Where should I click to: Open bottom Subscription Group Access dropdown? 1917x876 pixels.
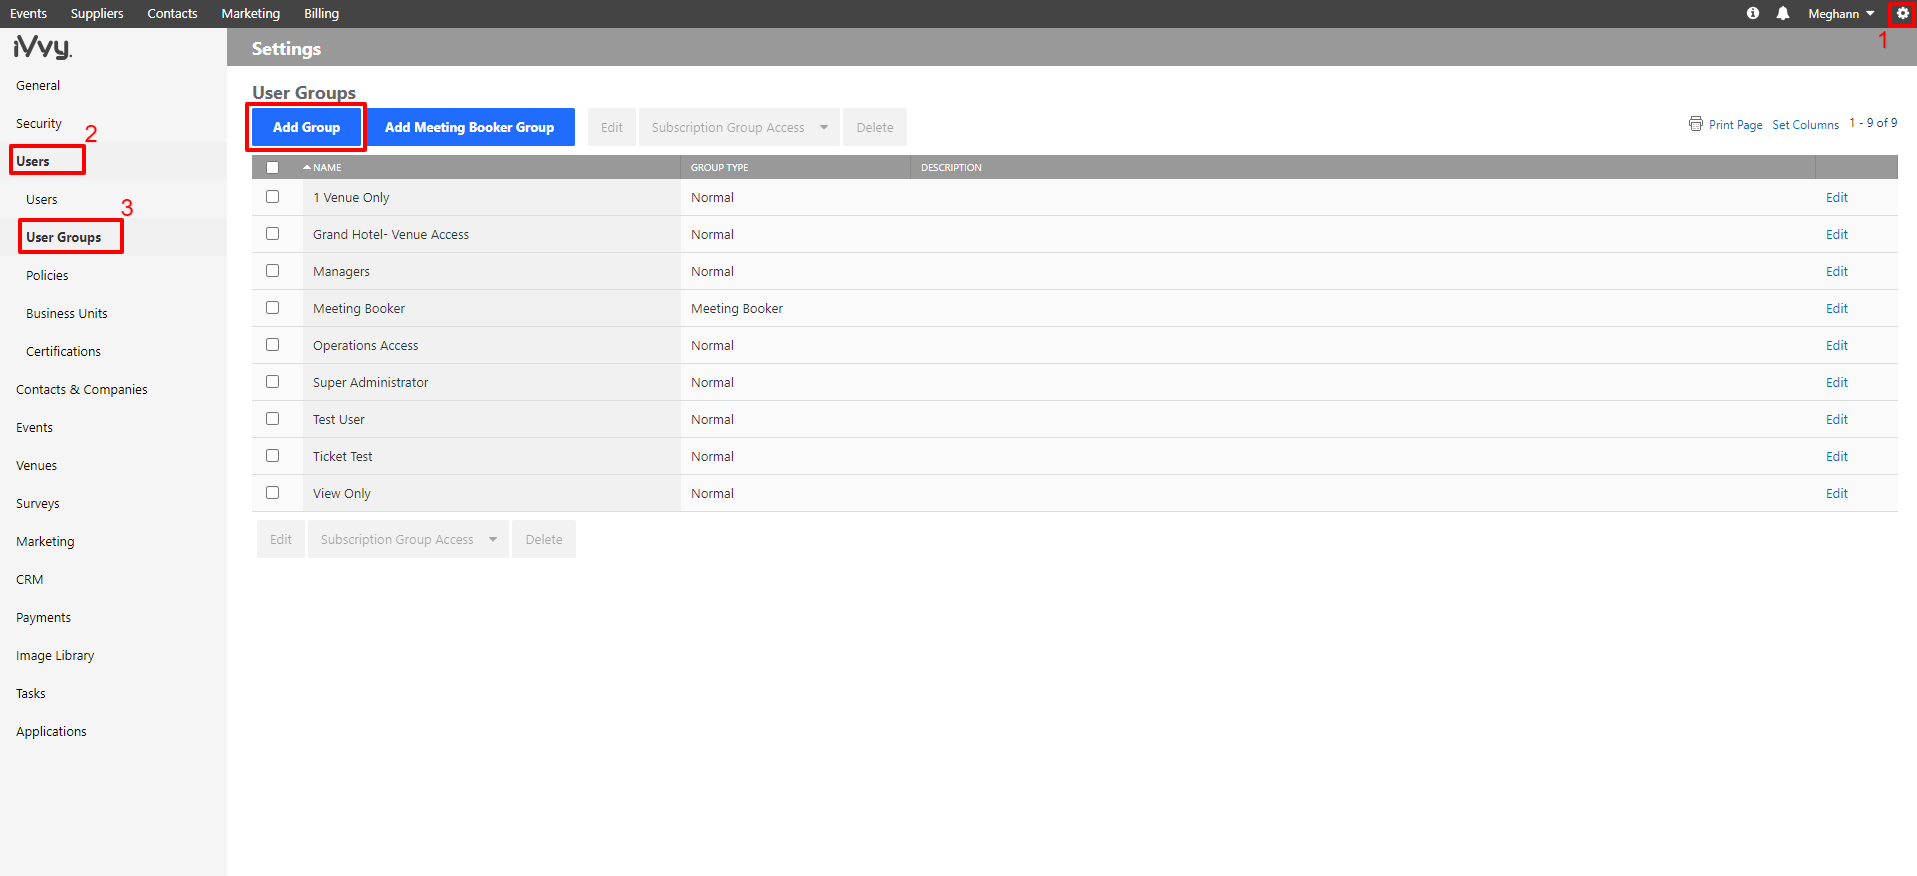[x=408, y=539]
